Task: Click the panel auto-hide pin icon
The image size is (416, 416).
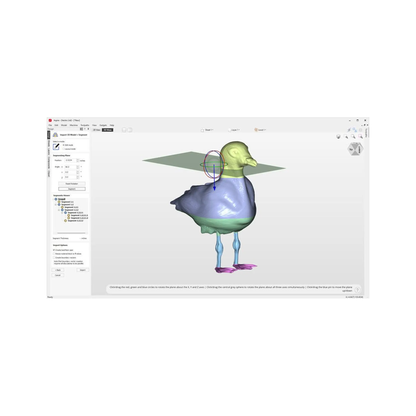Action: pos(85,129)
